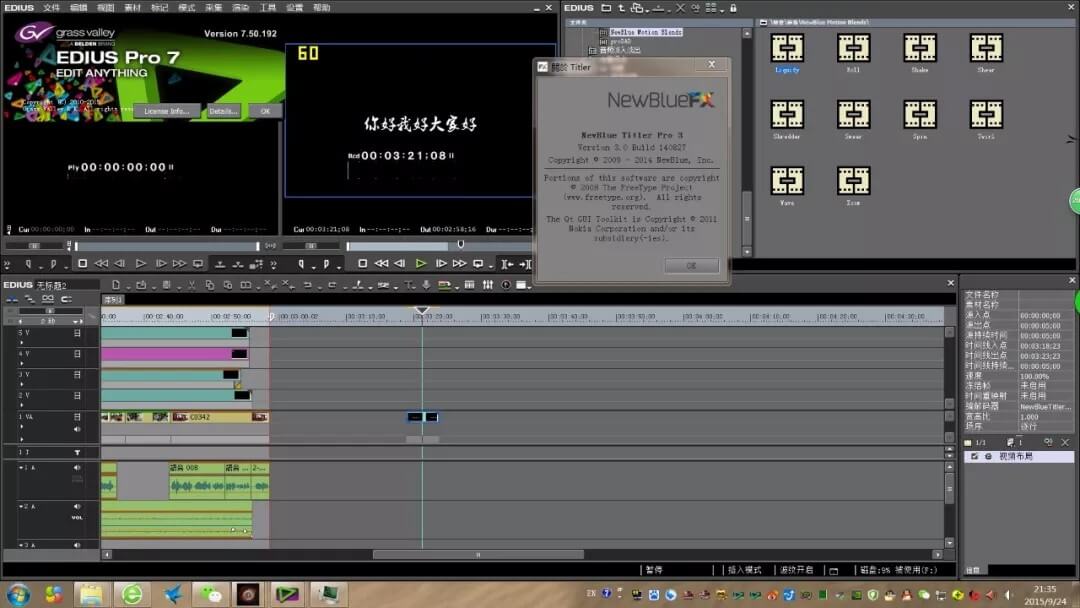Viewport: 1080px width, 608px height.
Task: Click the copy icon in timeline toolbar
Action: click(210, 285)
